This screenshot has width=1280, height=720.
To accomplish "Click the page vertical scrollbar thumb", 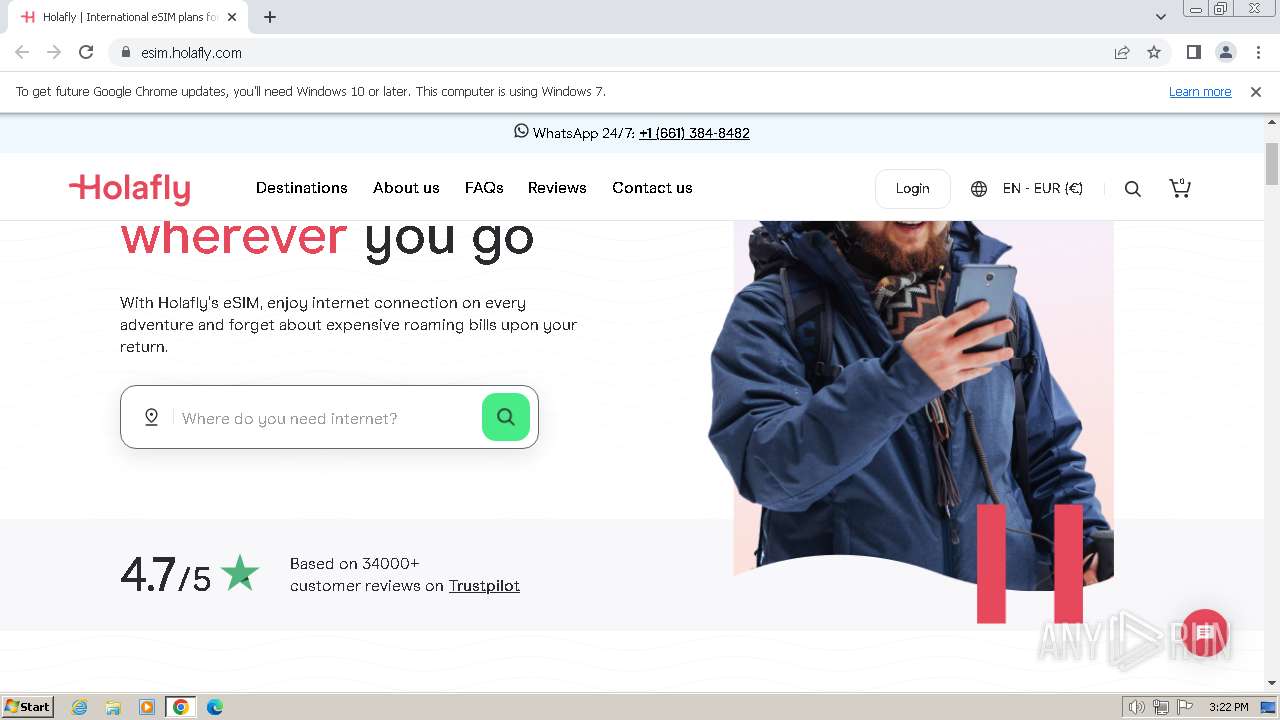I will tap(1272, 164).
